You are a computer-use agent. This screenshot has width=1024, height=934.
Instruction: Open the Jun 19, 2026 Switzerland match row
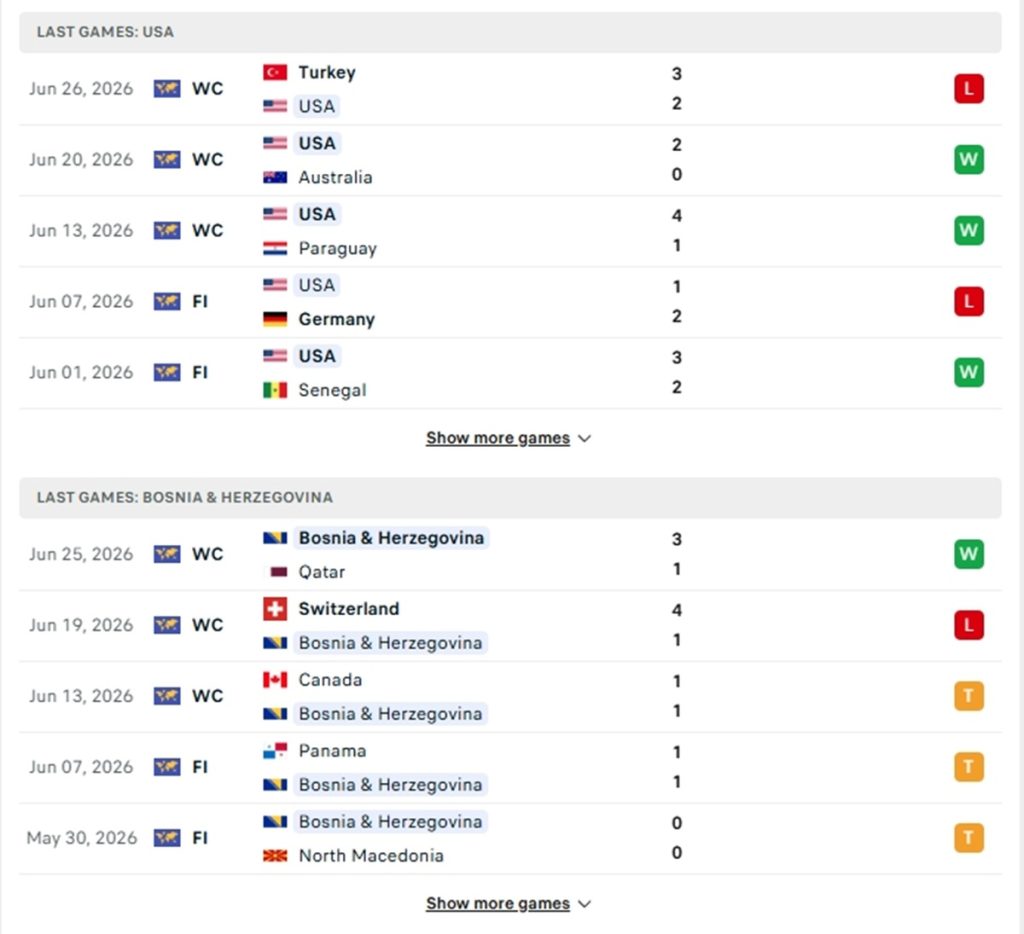(510, 626)
